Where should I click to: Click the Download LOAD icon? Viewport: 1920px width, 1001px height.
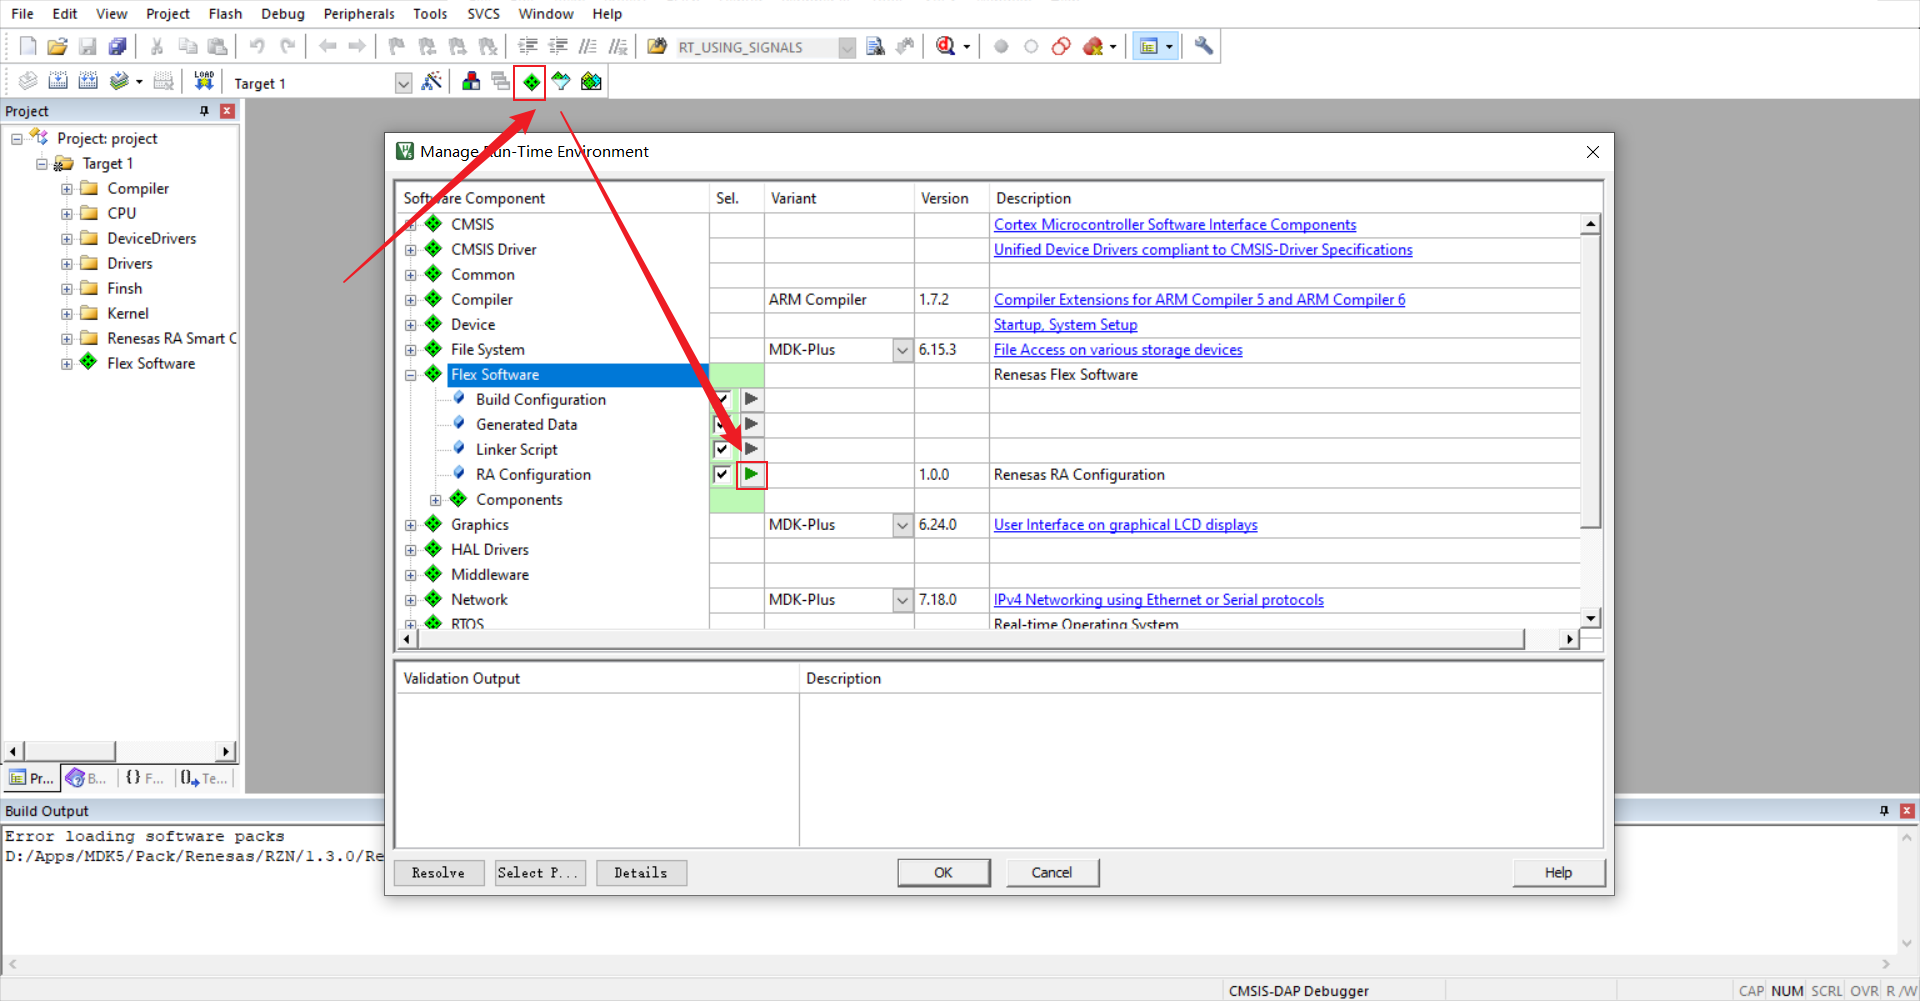coord(204,81)
